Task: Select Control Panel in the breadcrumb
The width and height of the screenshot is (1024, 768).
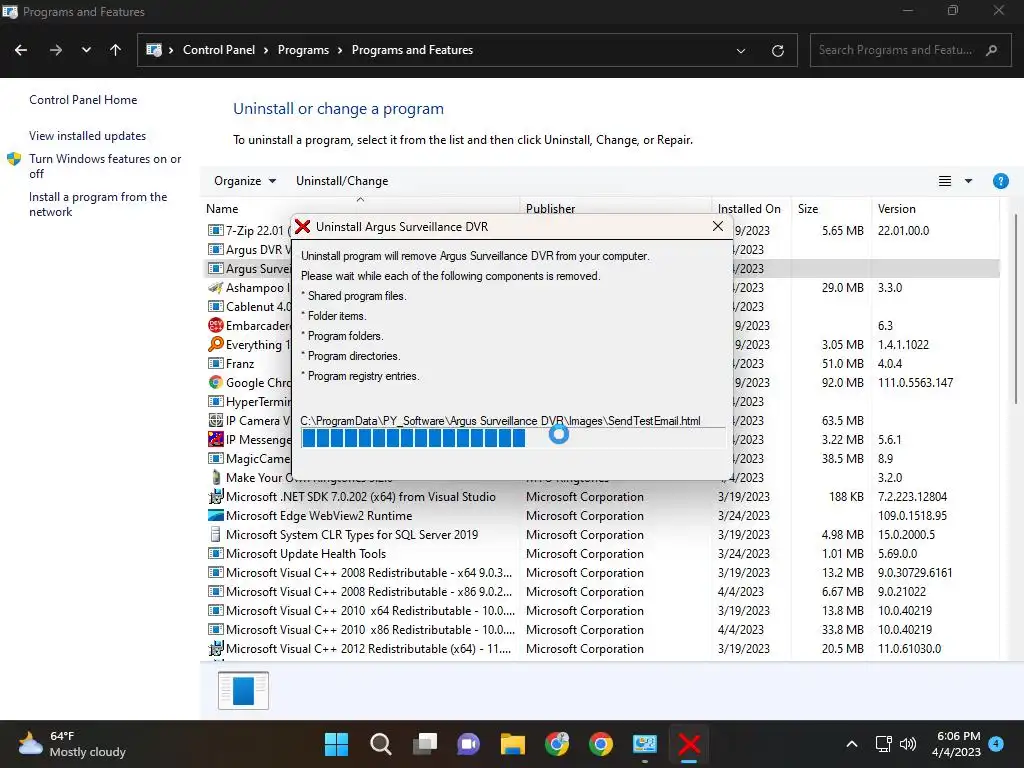Action: coord(219,50)
